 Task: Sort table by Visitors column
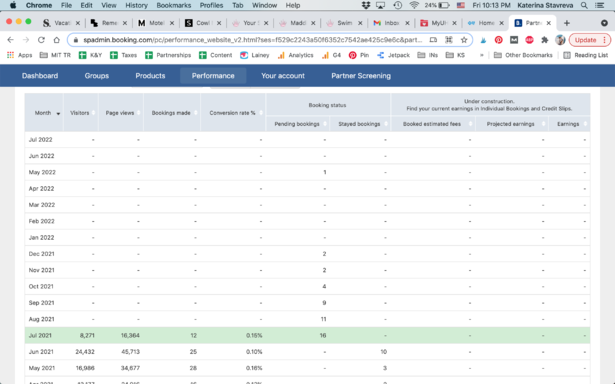[x=81, y=113]
